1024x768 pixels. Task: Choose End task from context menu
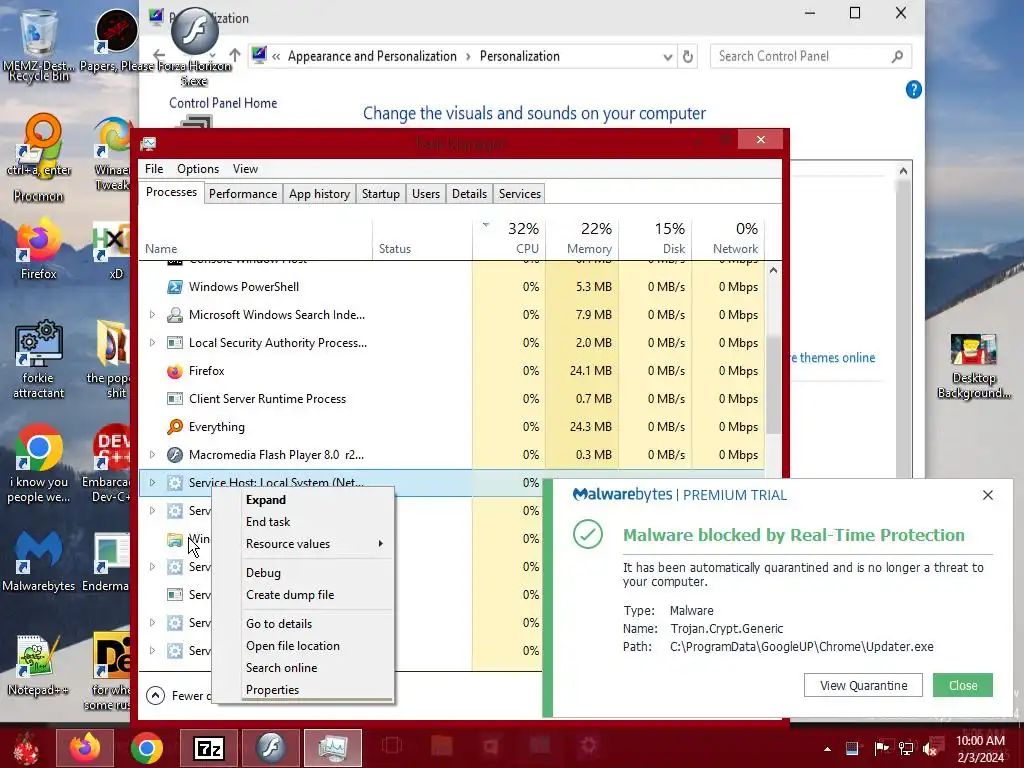(x=304, y=522)
